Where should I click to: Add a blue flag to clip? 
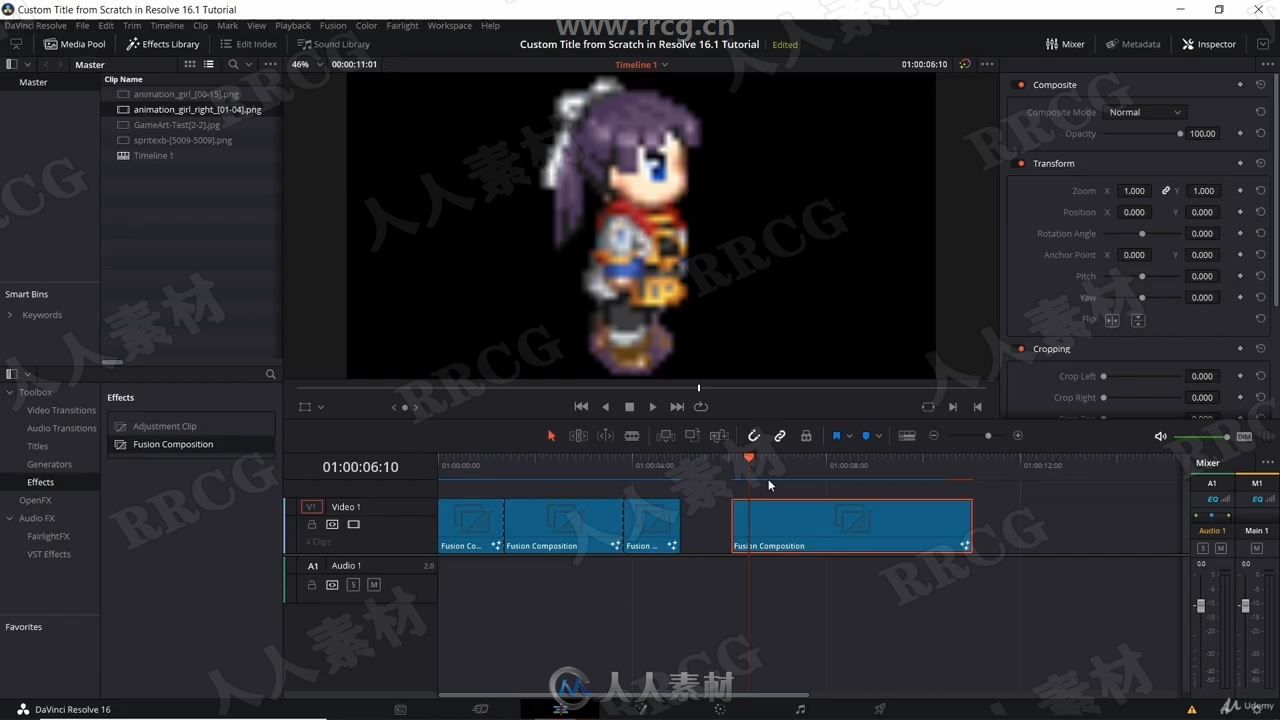pyautogui.click(x=836, y=436)
